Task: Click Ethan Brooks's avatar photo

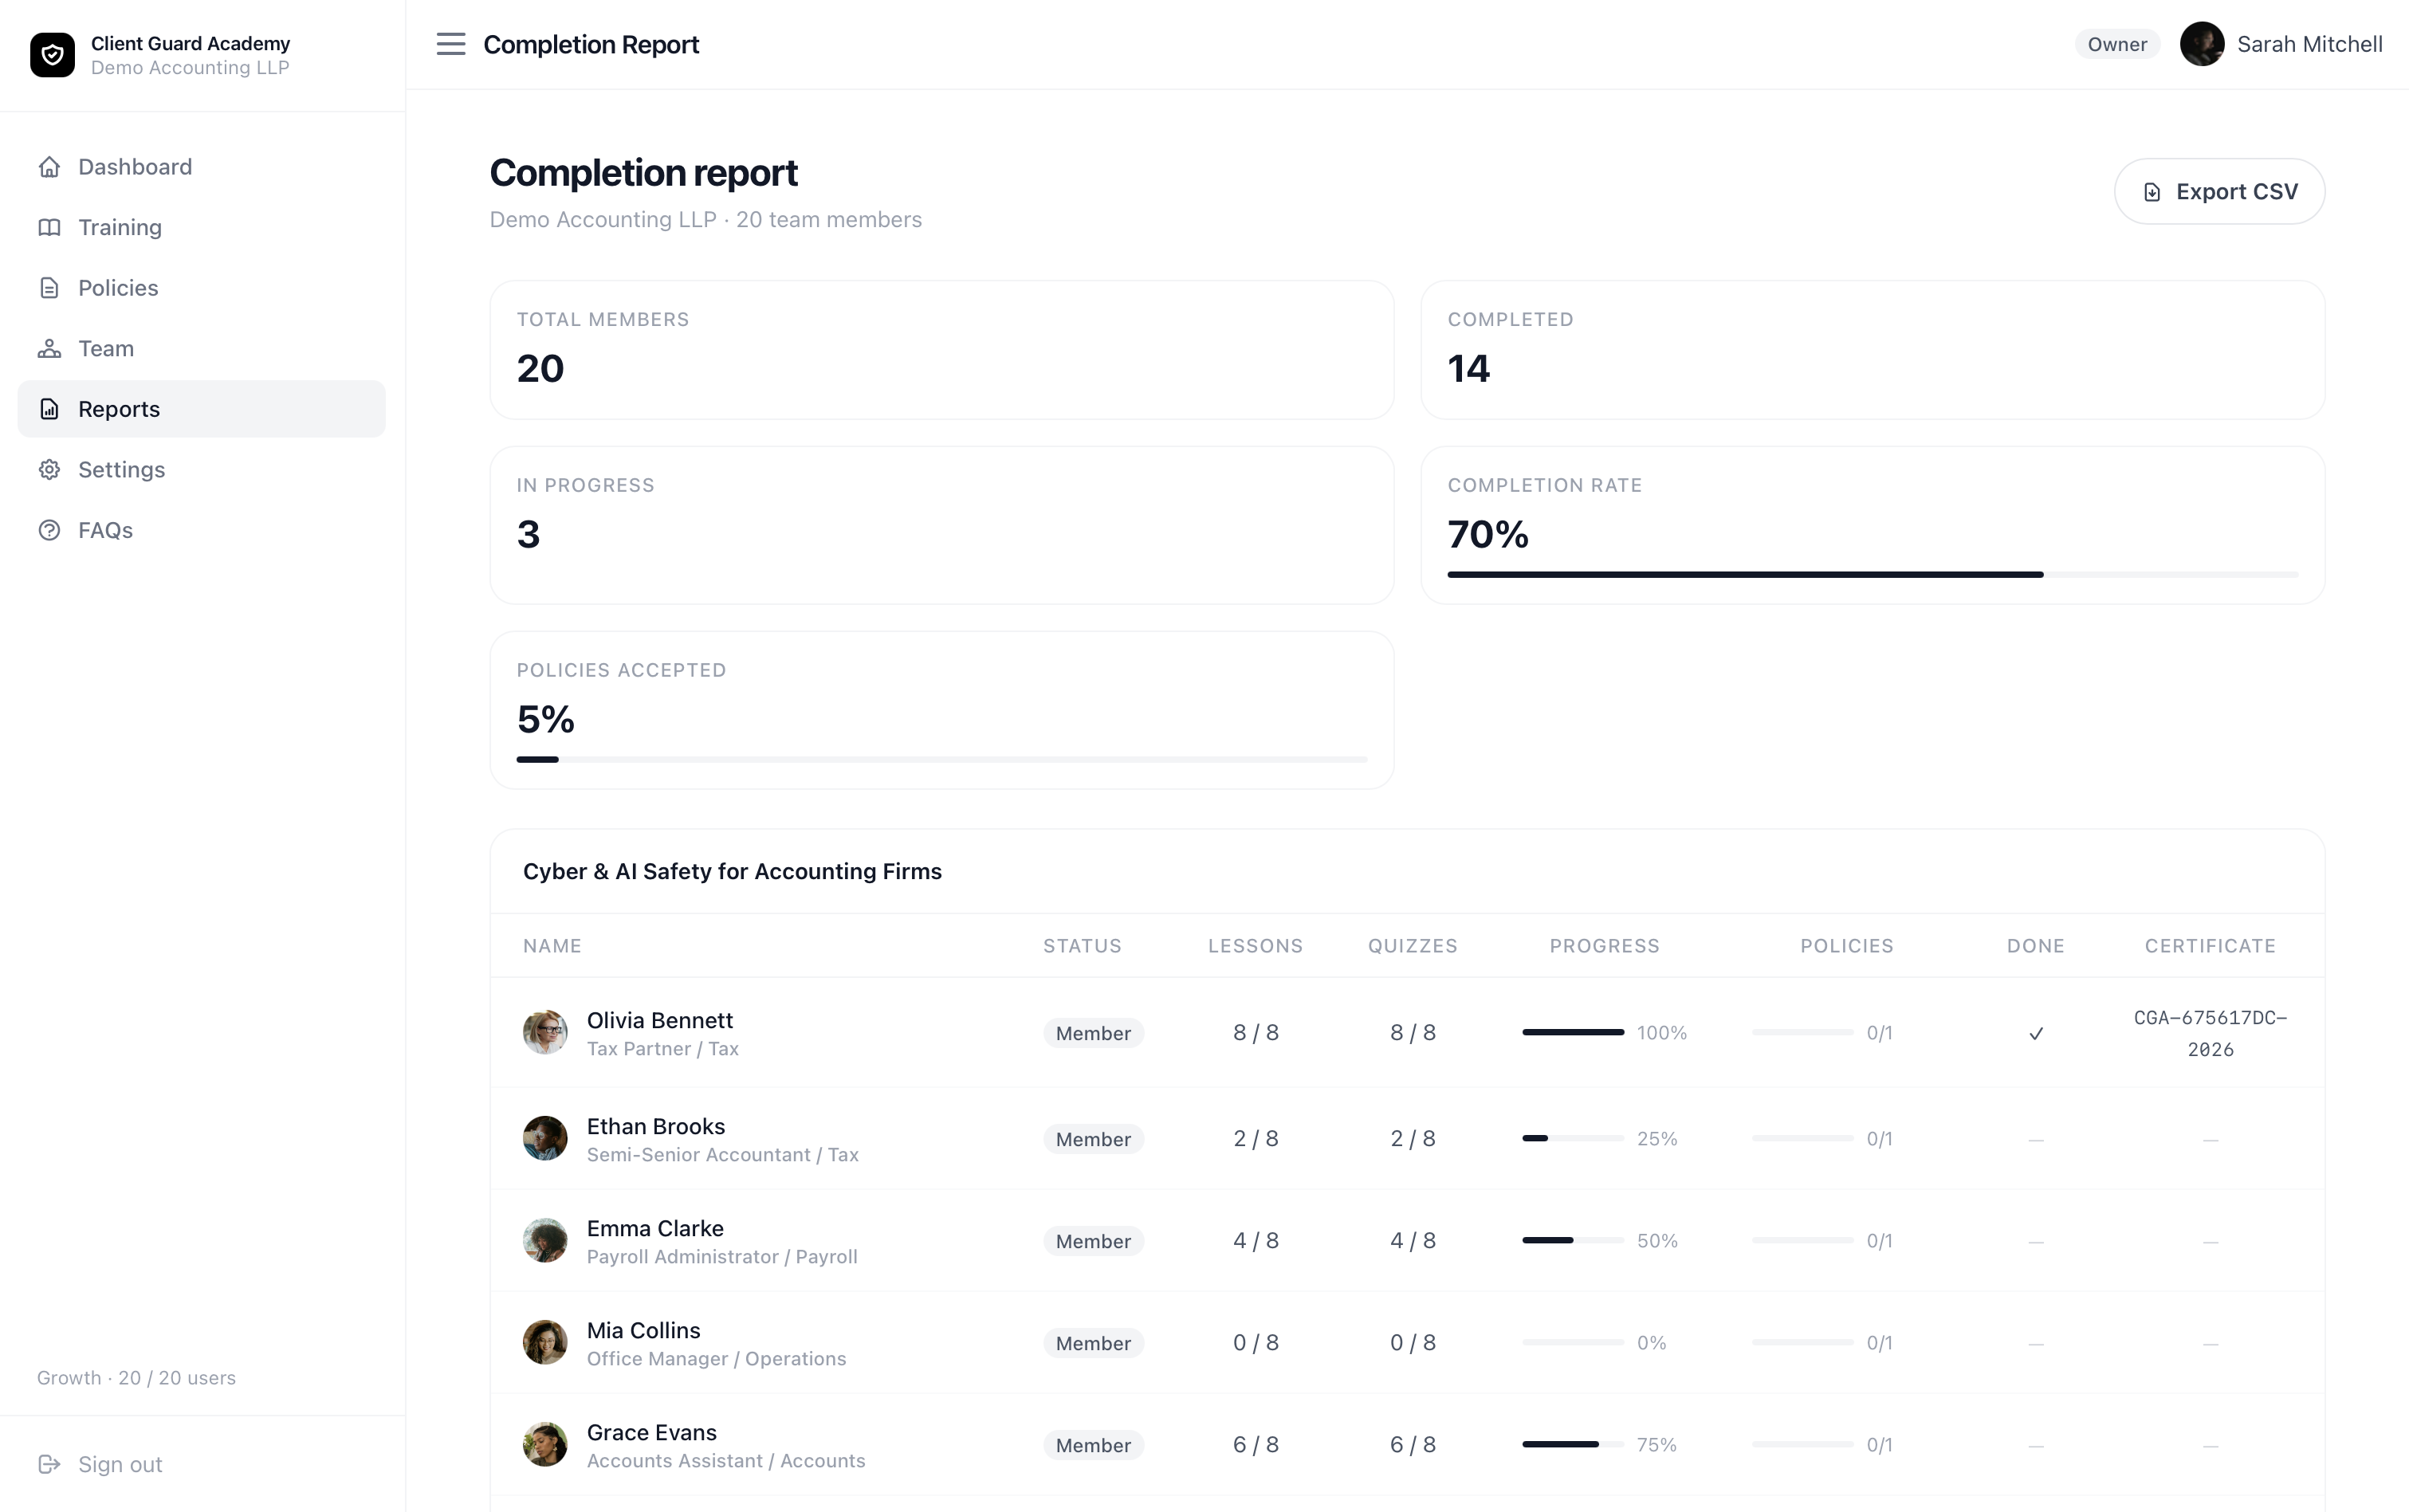Action: (x=545, y=1138)
